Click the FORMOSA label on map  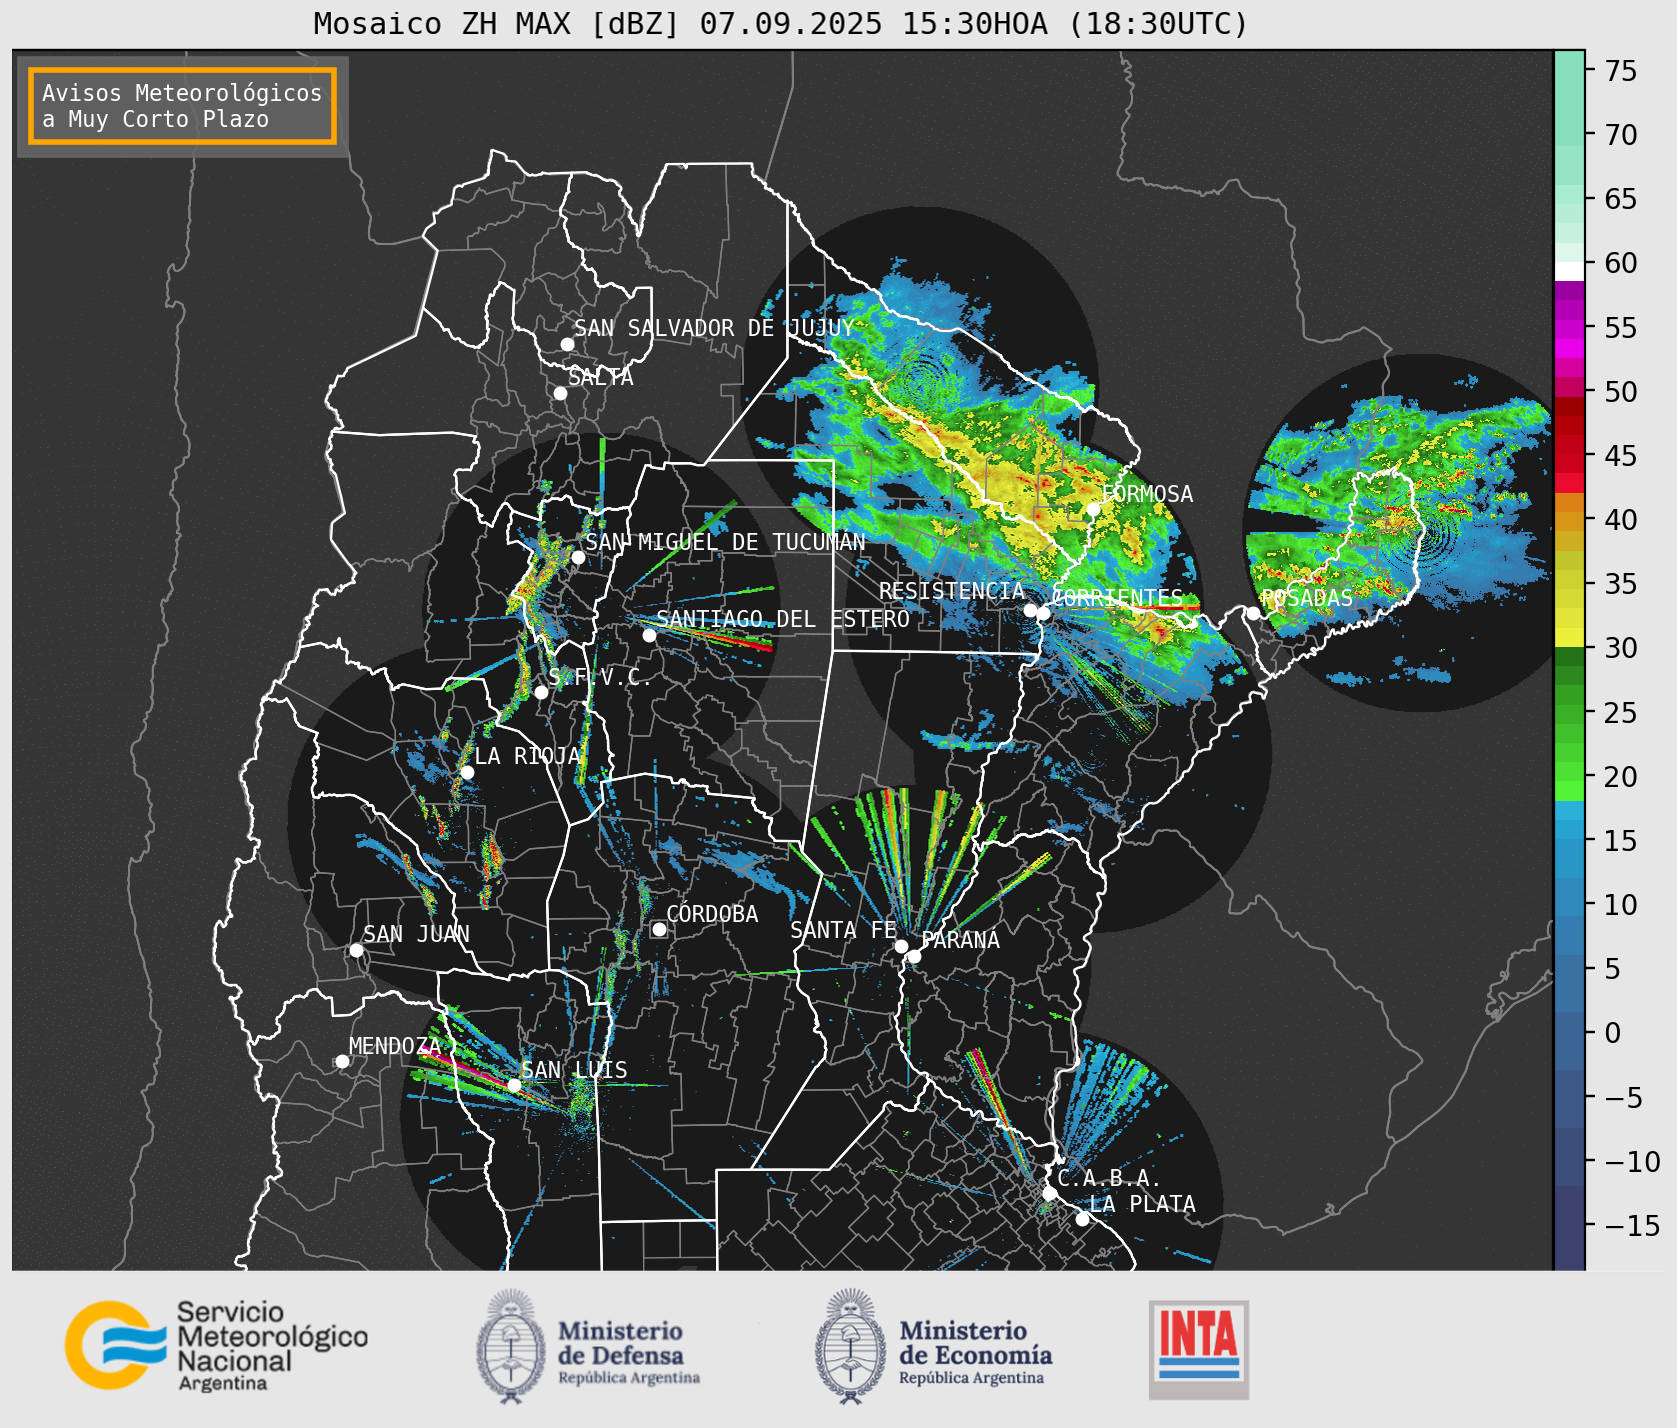(1147, 494)
